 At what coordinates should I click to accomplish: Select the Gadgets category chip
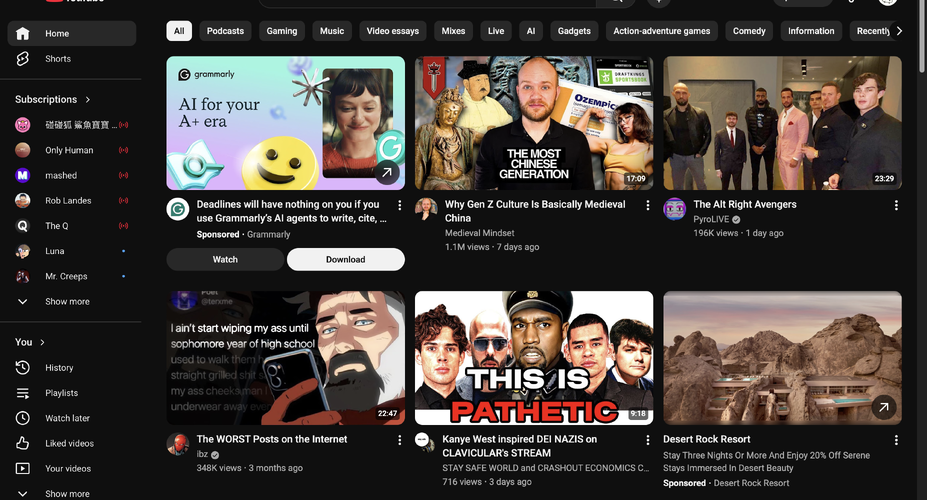pyautogui.click(x=574, y=31)
